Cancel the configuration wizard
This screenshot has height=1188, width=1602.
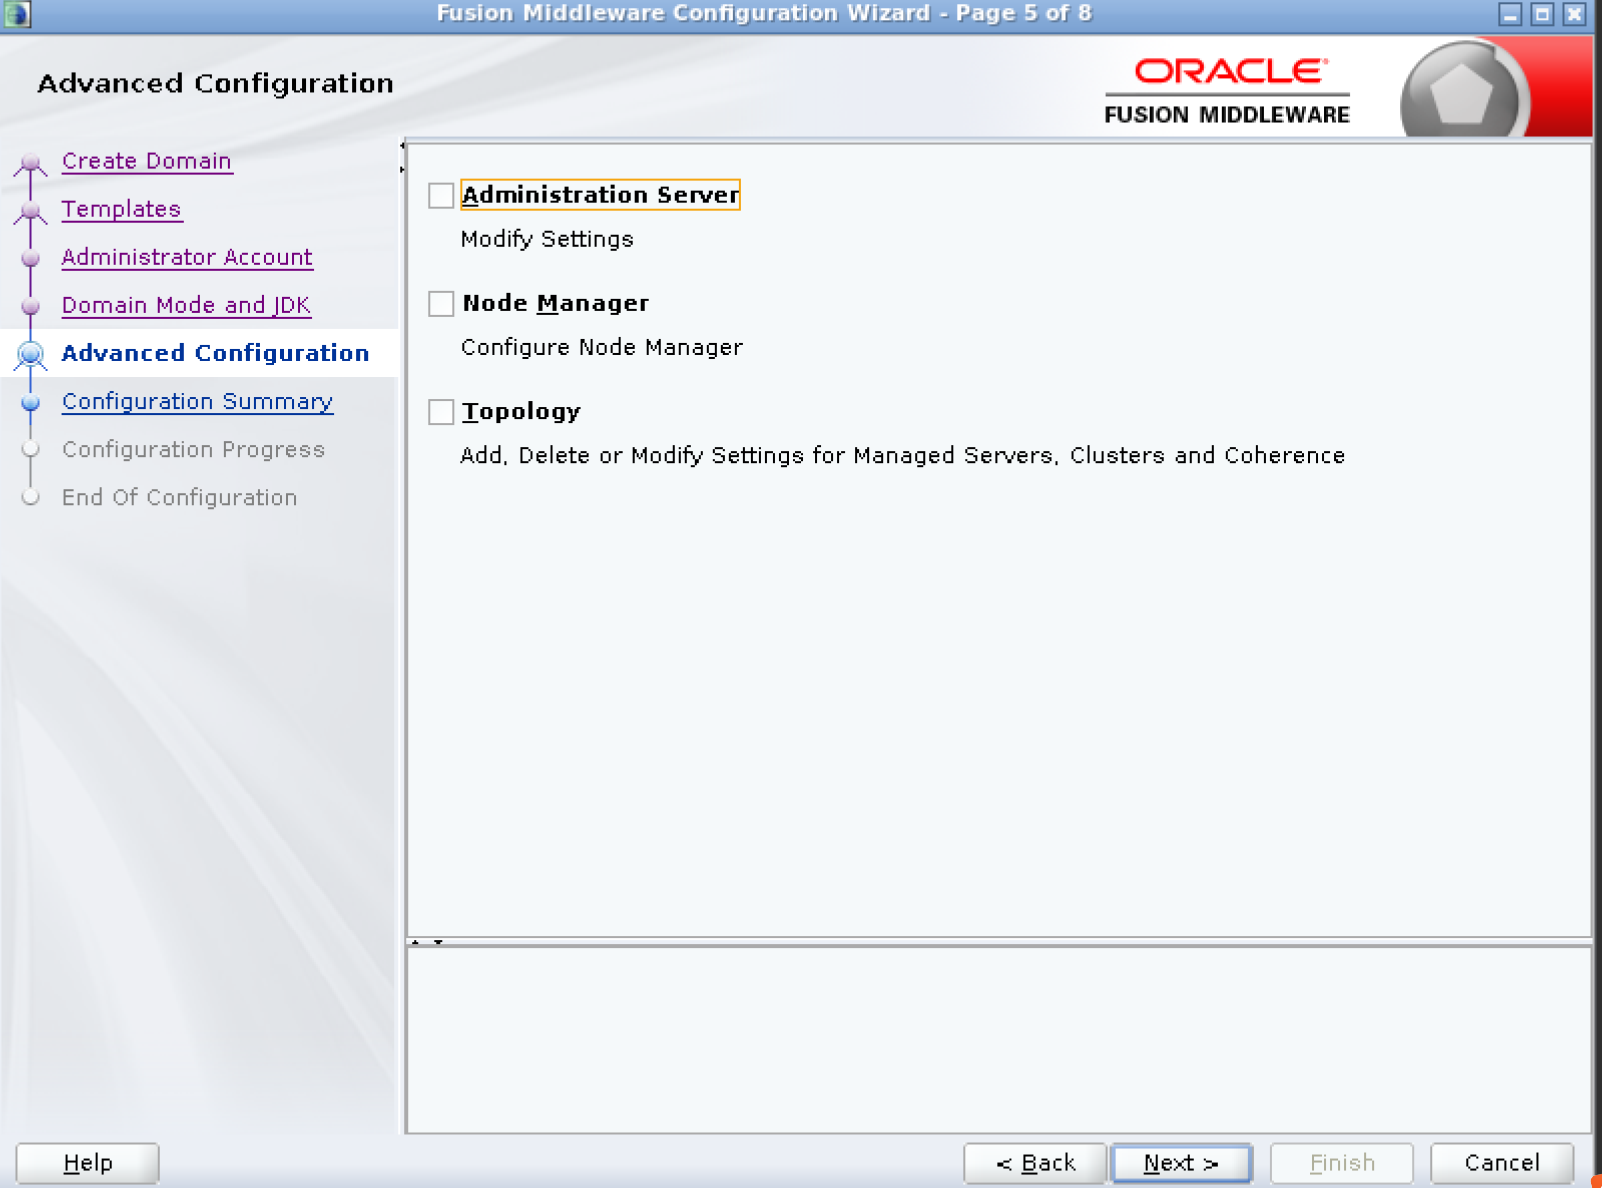(x=1502, y=1163)
